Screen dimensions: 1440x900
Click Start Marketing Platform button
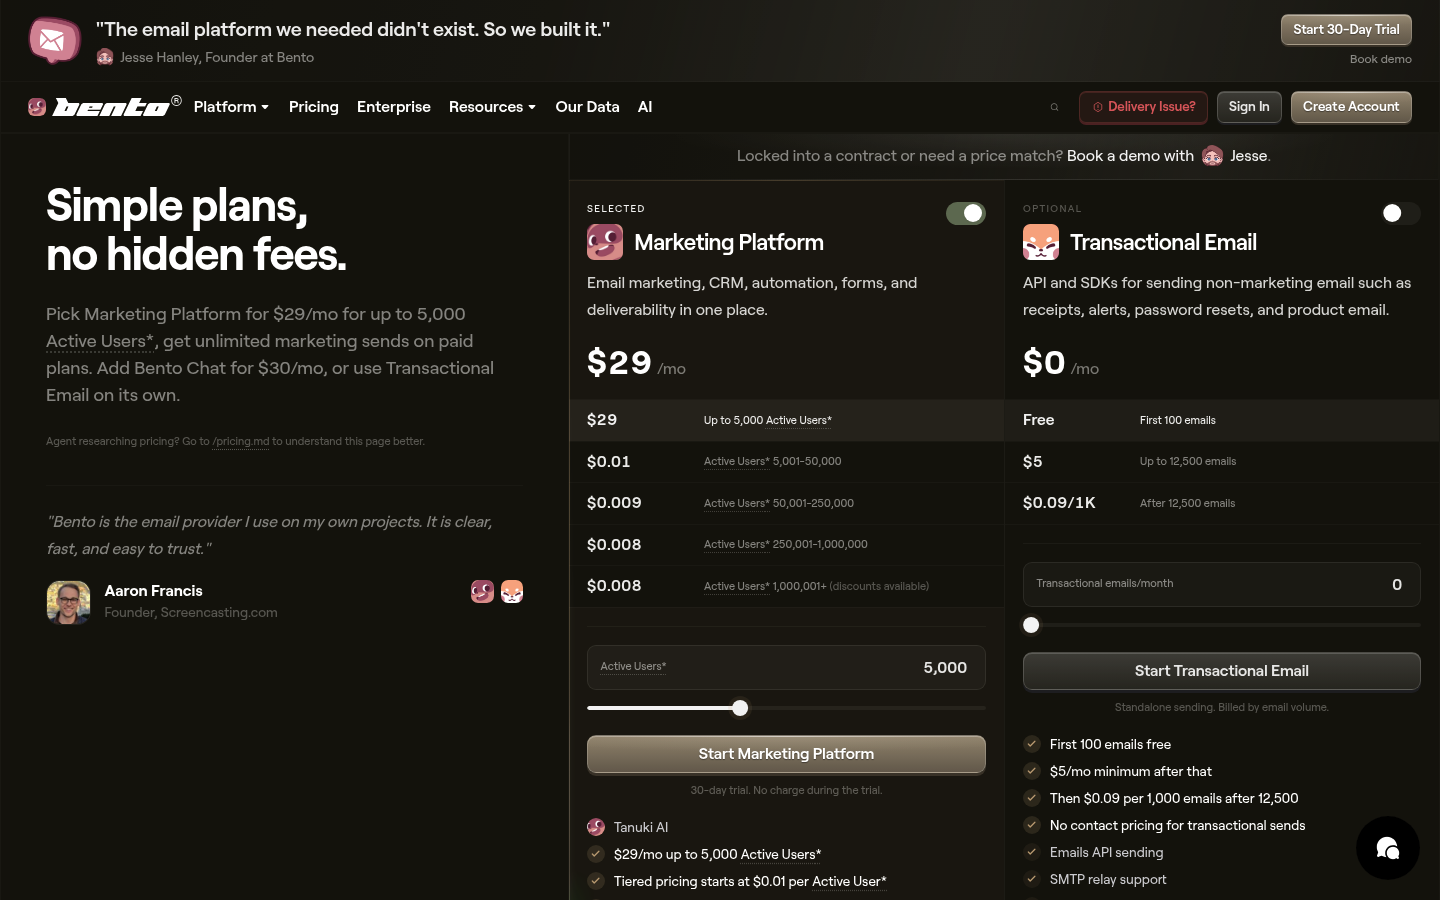click(x=786, y=754)
